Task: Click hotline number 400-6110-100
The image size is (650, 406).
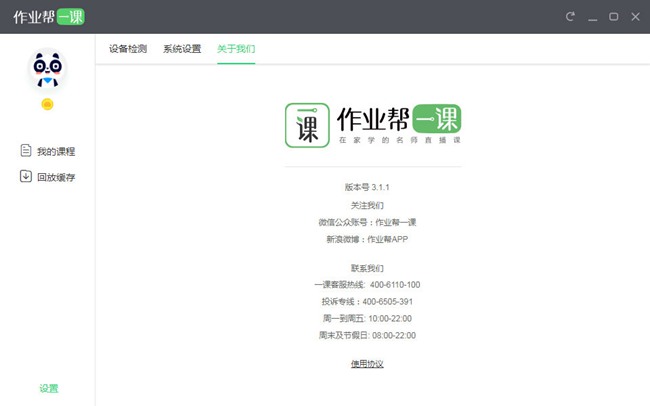Action: coord(395,285)
